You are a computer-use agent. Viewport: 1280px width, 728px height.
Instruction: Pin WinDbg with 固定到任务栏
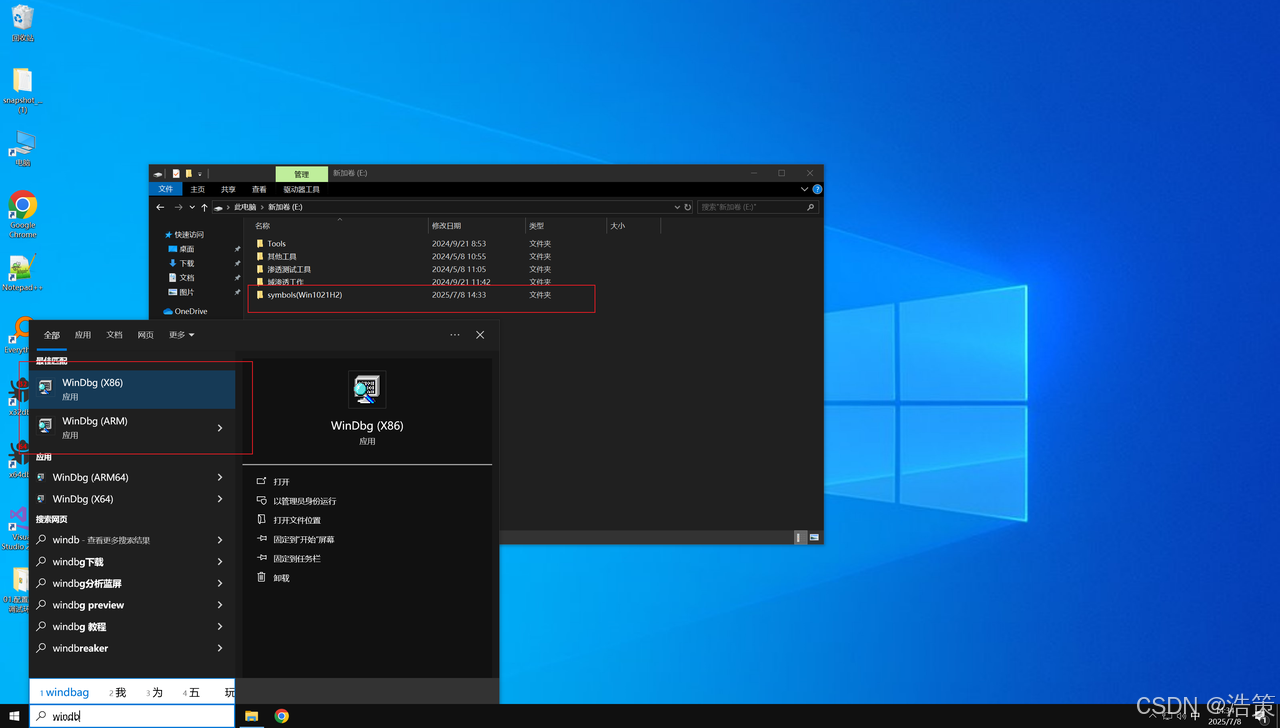click(x=296, y=558)
